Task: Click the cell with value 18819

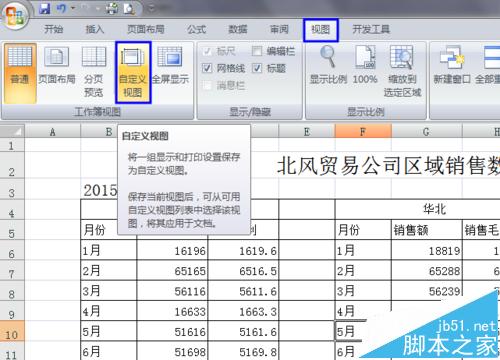Action: pos(427,250)
